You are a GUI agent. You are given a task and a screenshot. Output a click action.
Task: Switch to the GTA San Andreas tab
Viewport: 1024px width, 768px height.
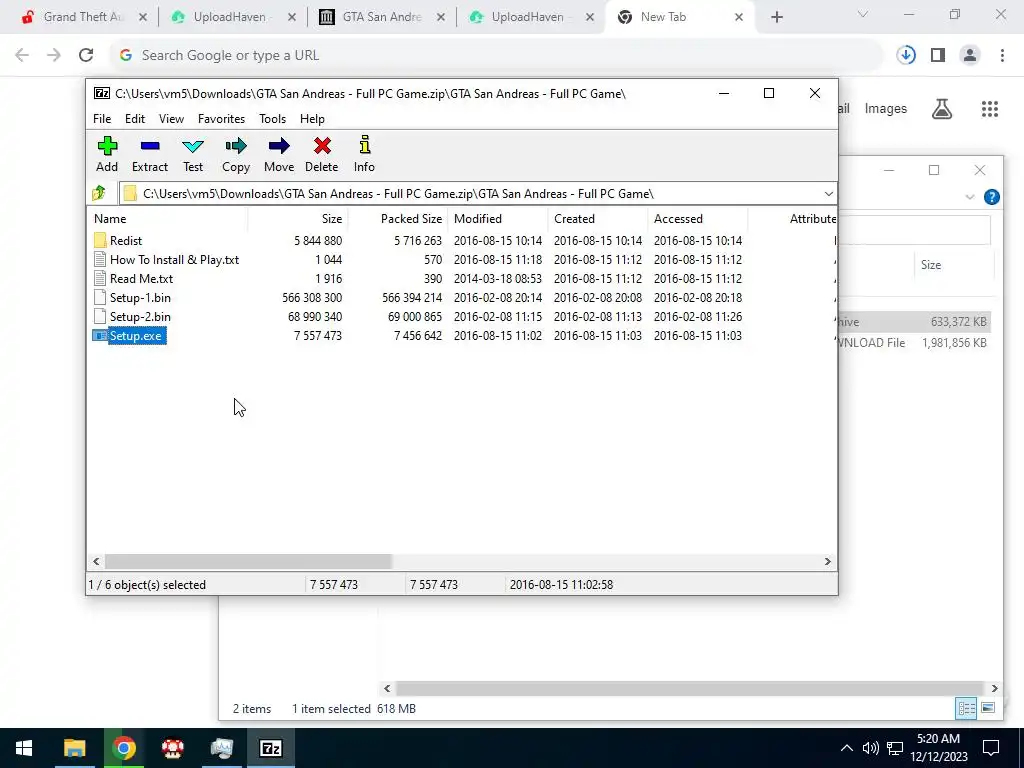click(382, 17)
